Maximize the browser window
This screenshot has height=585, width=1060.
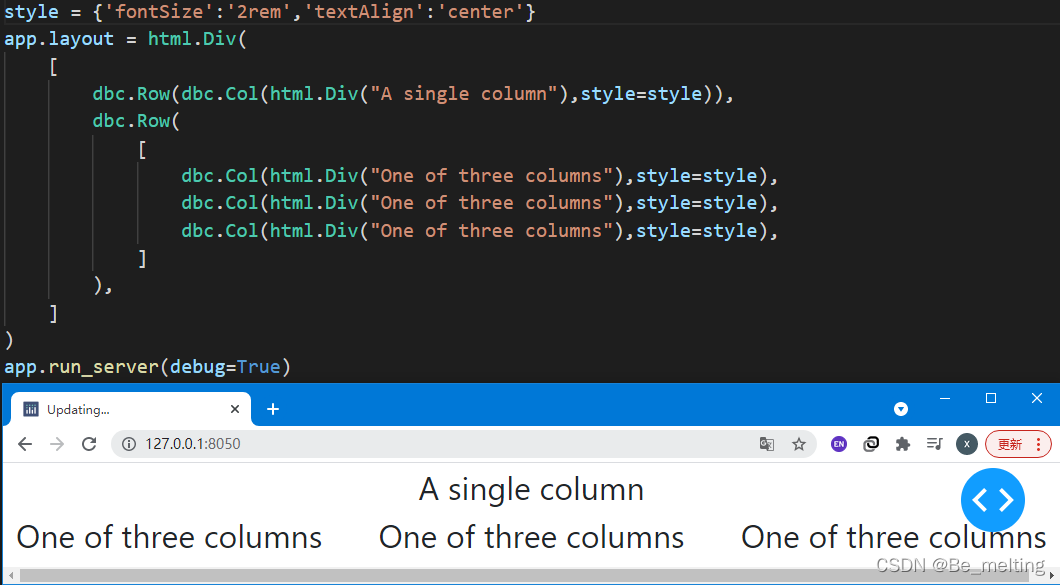pos(991,398)
